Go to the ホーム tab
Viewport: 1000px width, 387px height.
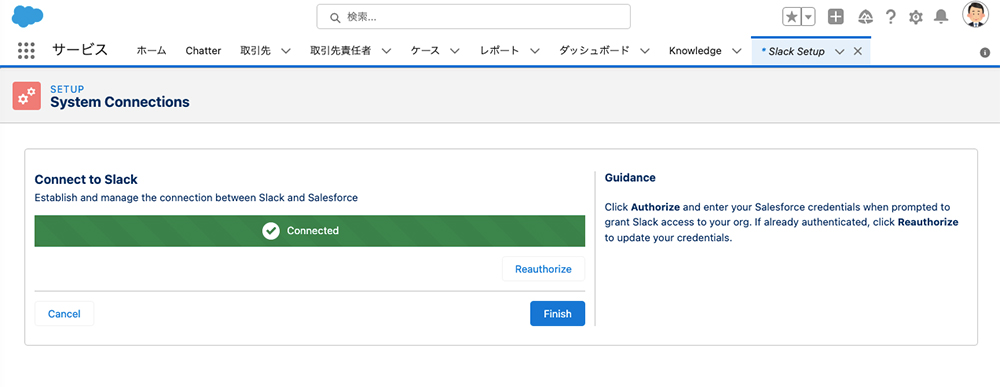pyautogui.click(x=152, y=51)
